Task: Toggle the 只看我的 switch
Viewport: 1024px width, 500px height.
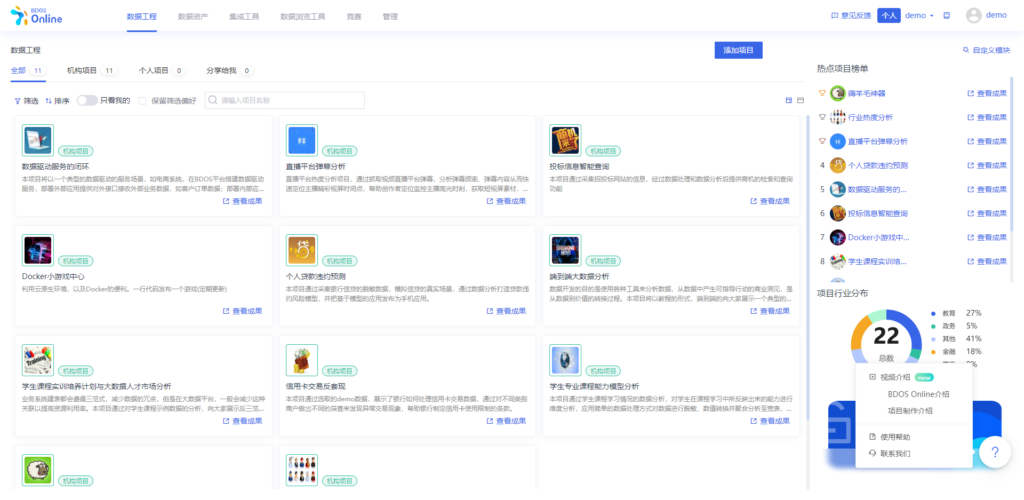Action: [87, 101]
